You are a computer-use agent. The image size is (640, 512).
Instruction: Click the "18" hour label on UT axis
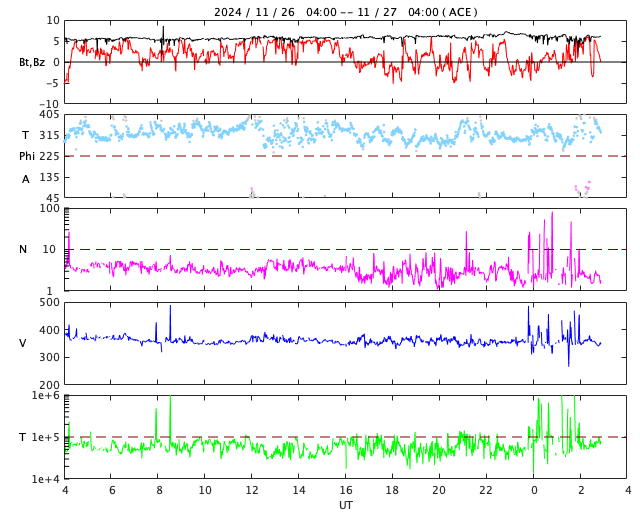pos(392,490)
